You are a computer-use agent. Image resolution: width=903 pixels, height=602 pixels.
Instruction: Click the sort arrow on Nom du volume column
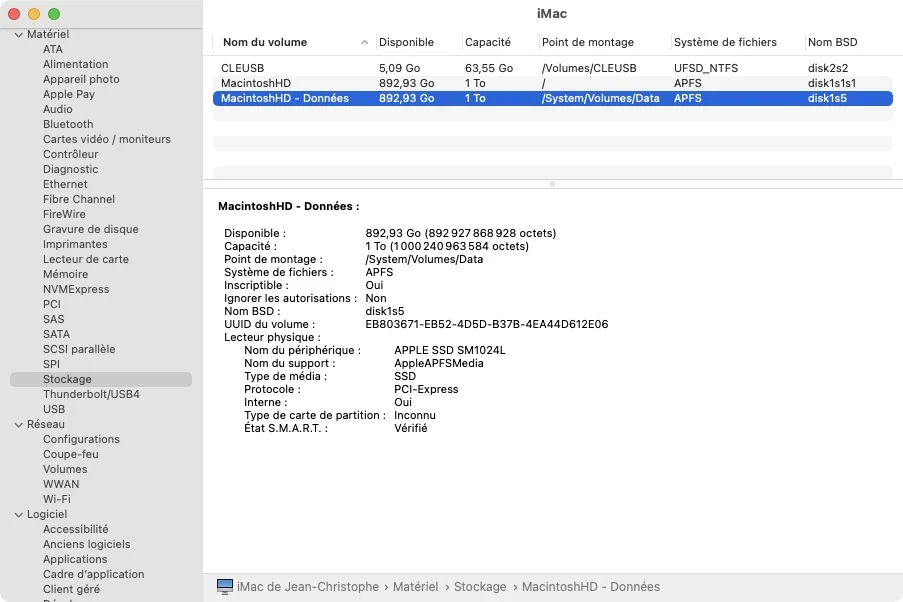[x=364, y=42]
